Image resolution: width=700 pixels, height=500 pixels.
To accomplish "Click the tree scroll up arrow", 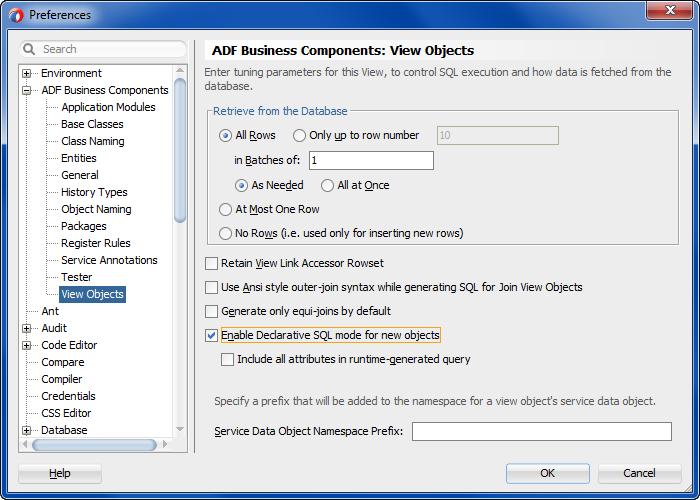I will pyautogui.click(x=180, y=70).
